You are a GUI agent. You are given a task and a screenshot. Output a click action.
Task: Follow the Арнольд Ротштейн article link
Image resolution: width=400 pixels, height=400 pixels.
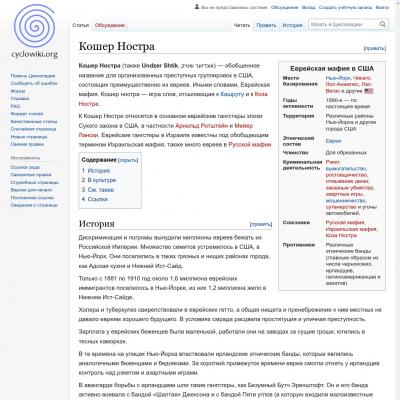[202, 126]
